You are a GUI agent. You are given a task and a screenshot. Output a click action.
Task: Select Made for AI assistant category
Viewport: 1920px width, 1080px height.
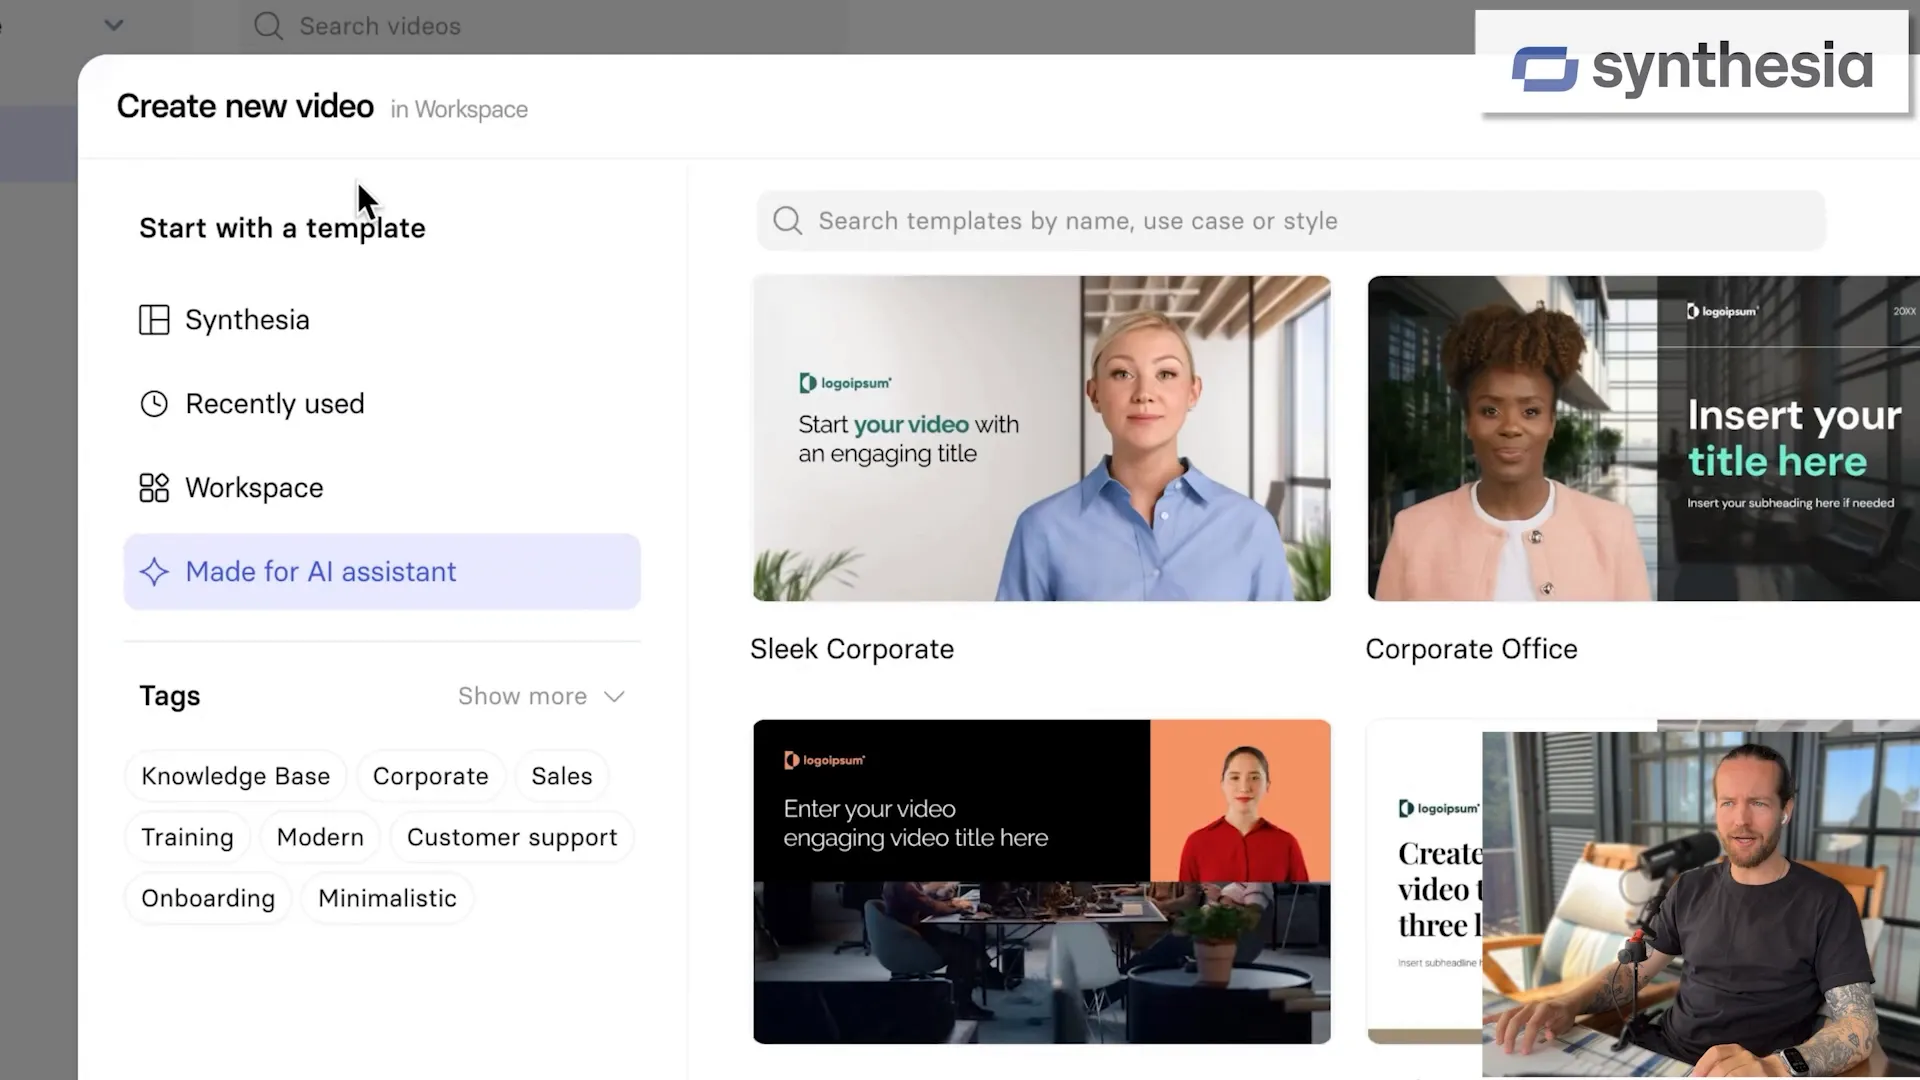click(382, 572)
